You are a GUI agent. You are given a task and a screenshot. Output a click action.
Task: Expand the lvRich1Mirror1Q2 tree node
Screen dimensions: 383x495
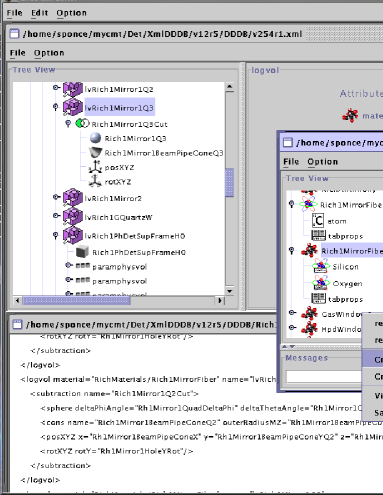[56, 88]
